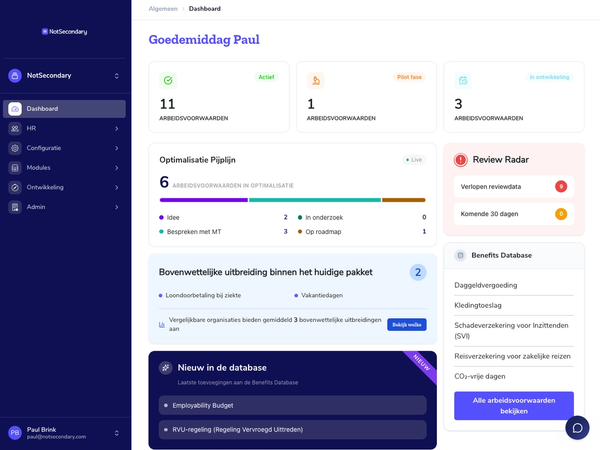This screenshot has height=450, width=600.
Task: Click the Admin icon in the sidebar
Action: coord(15,207)
